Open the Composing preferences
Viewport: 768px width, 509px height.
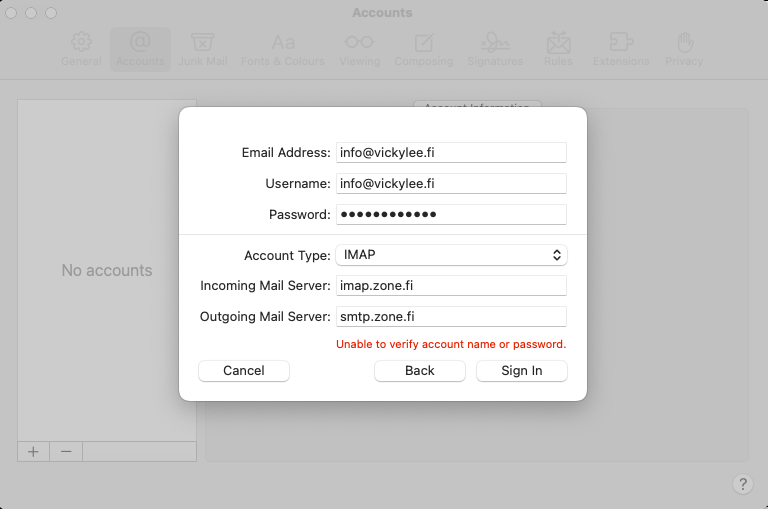(423, 49)
